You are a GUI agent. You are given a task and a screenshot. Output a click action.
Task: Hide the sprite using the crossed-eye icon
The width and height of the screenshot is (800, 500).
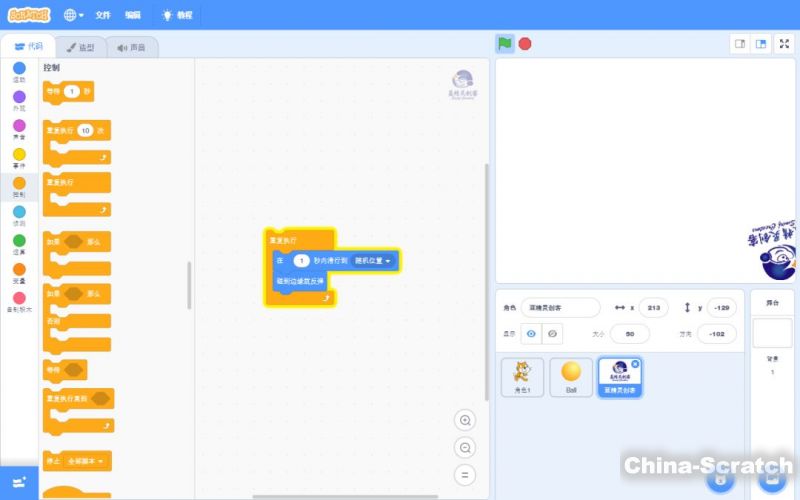coord(552,333)
